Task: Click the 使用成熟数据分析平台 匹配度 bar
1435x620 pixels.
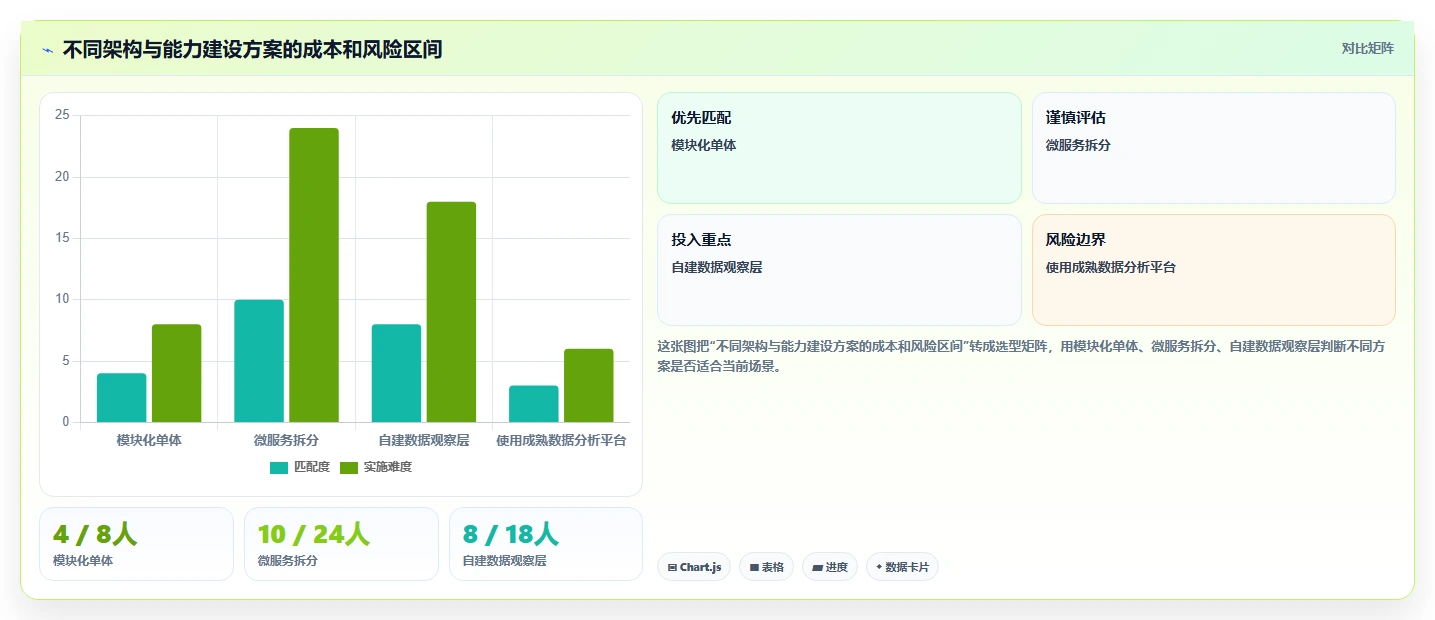Action: point(534,404)
